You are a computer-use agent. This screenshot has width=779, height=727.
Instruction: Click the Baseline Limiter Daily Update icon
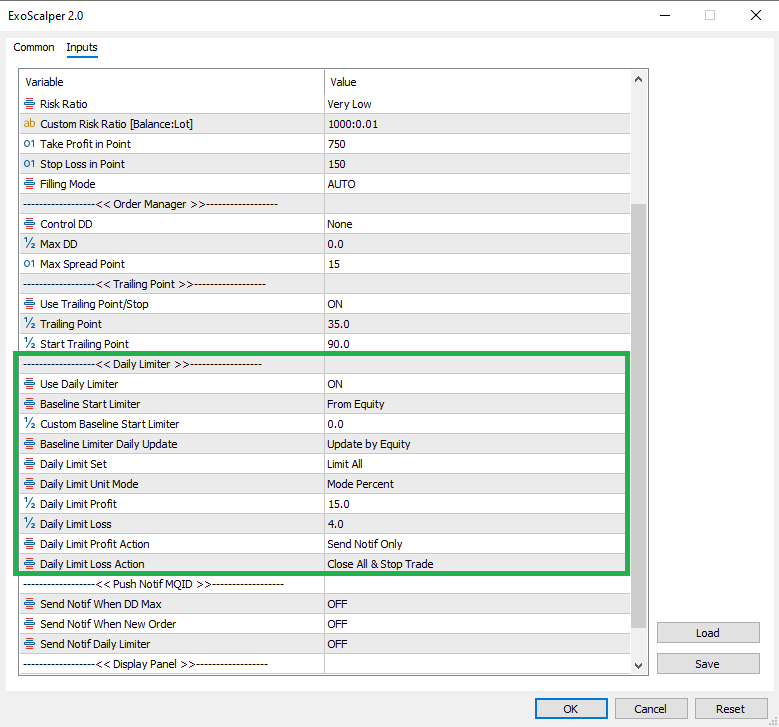(29, 444)
